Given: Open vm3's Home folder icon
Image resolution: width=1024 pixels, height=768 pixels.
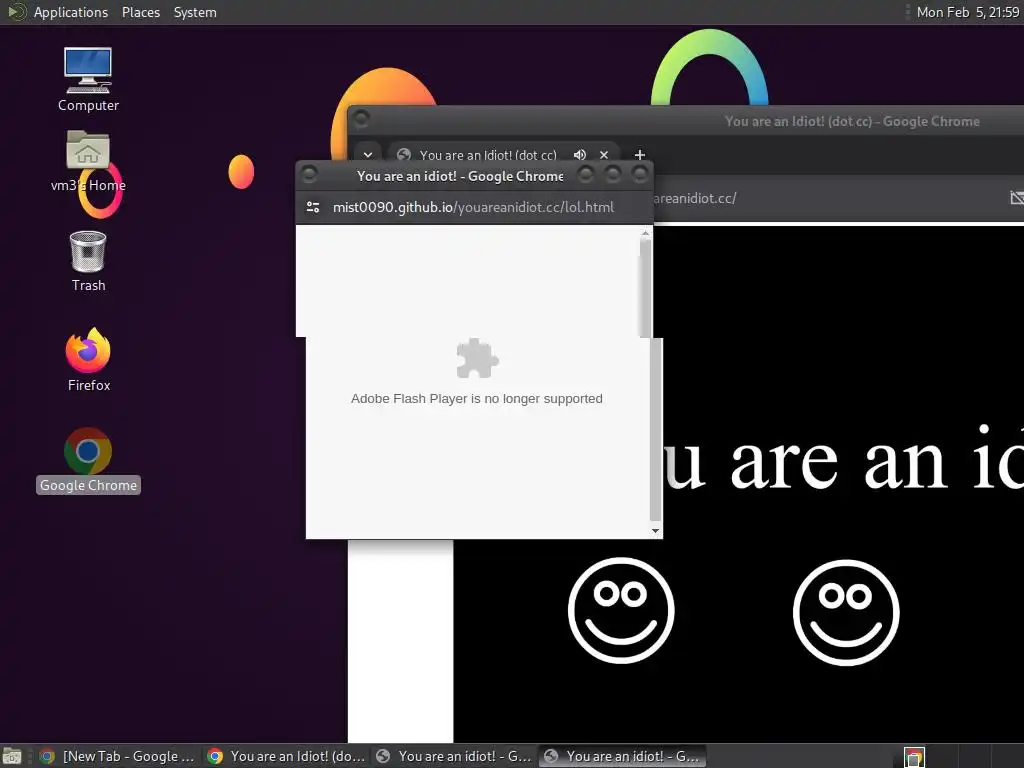Looking at the screenshot, I should point(88,161).
